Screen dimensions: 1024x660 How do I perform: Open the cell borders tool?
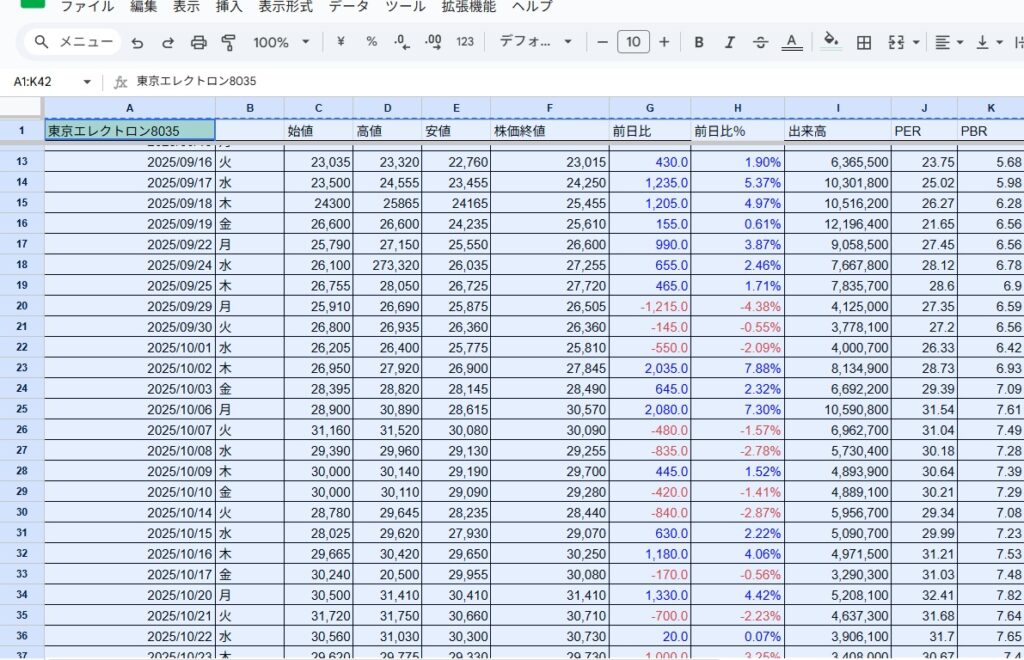pyautogui.click(x=864, y=42)
